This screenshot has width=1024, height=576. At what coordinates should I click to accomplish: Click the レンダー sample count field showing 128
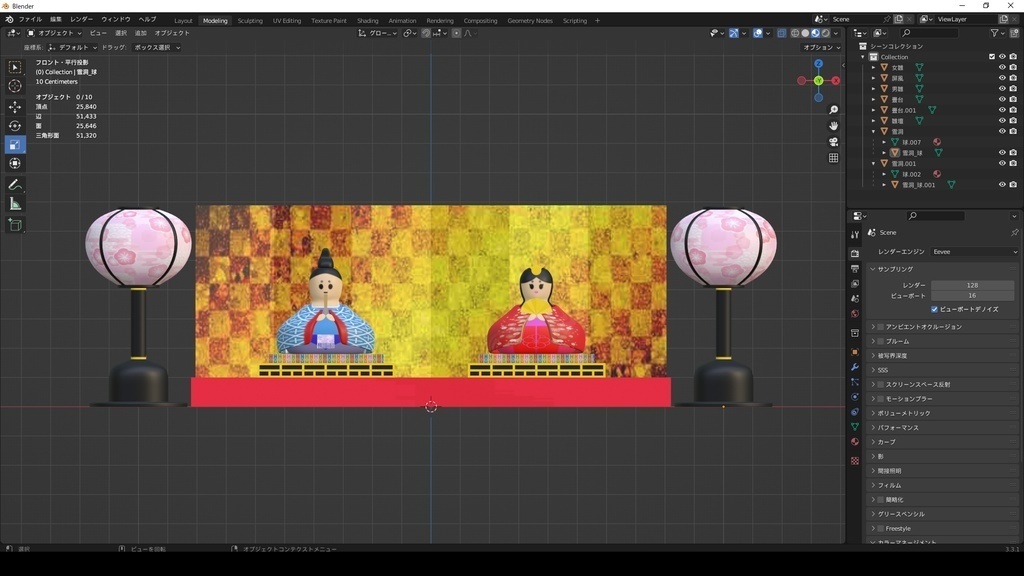tap(974, 285)
